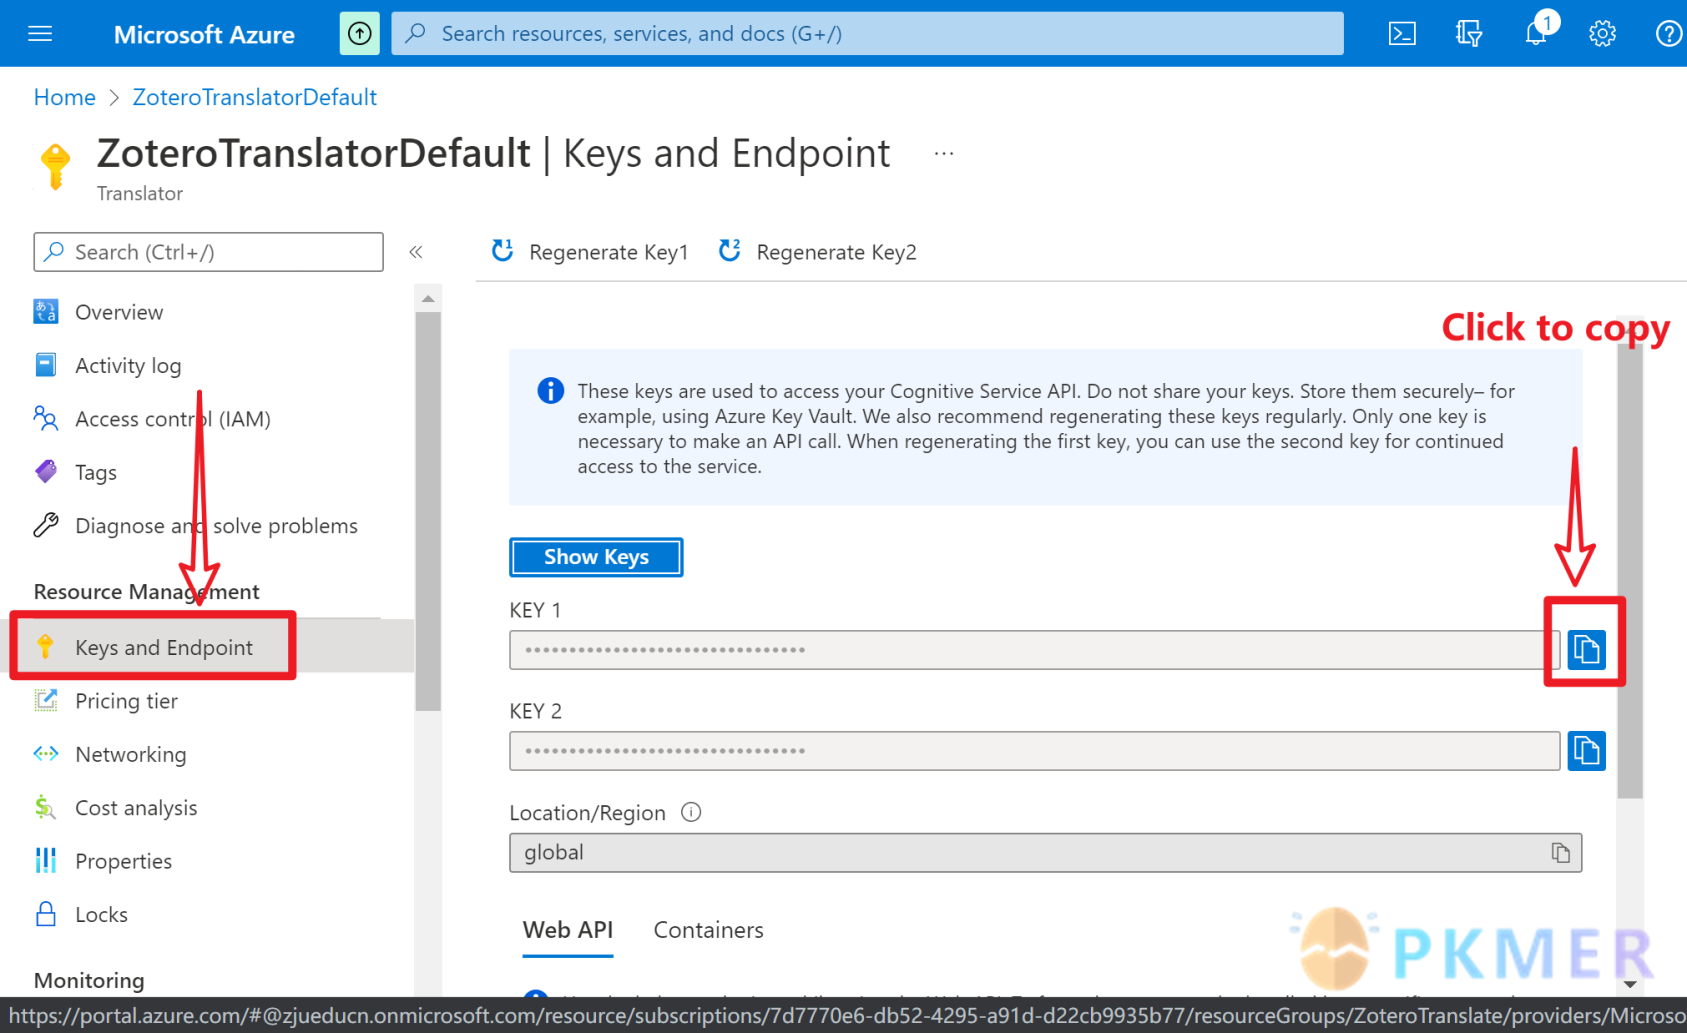Click the Pricing tier icon

(46, 700)
